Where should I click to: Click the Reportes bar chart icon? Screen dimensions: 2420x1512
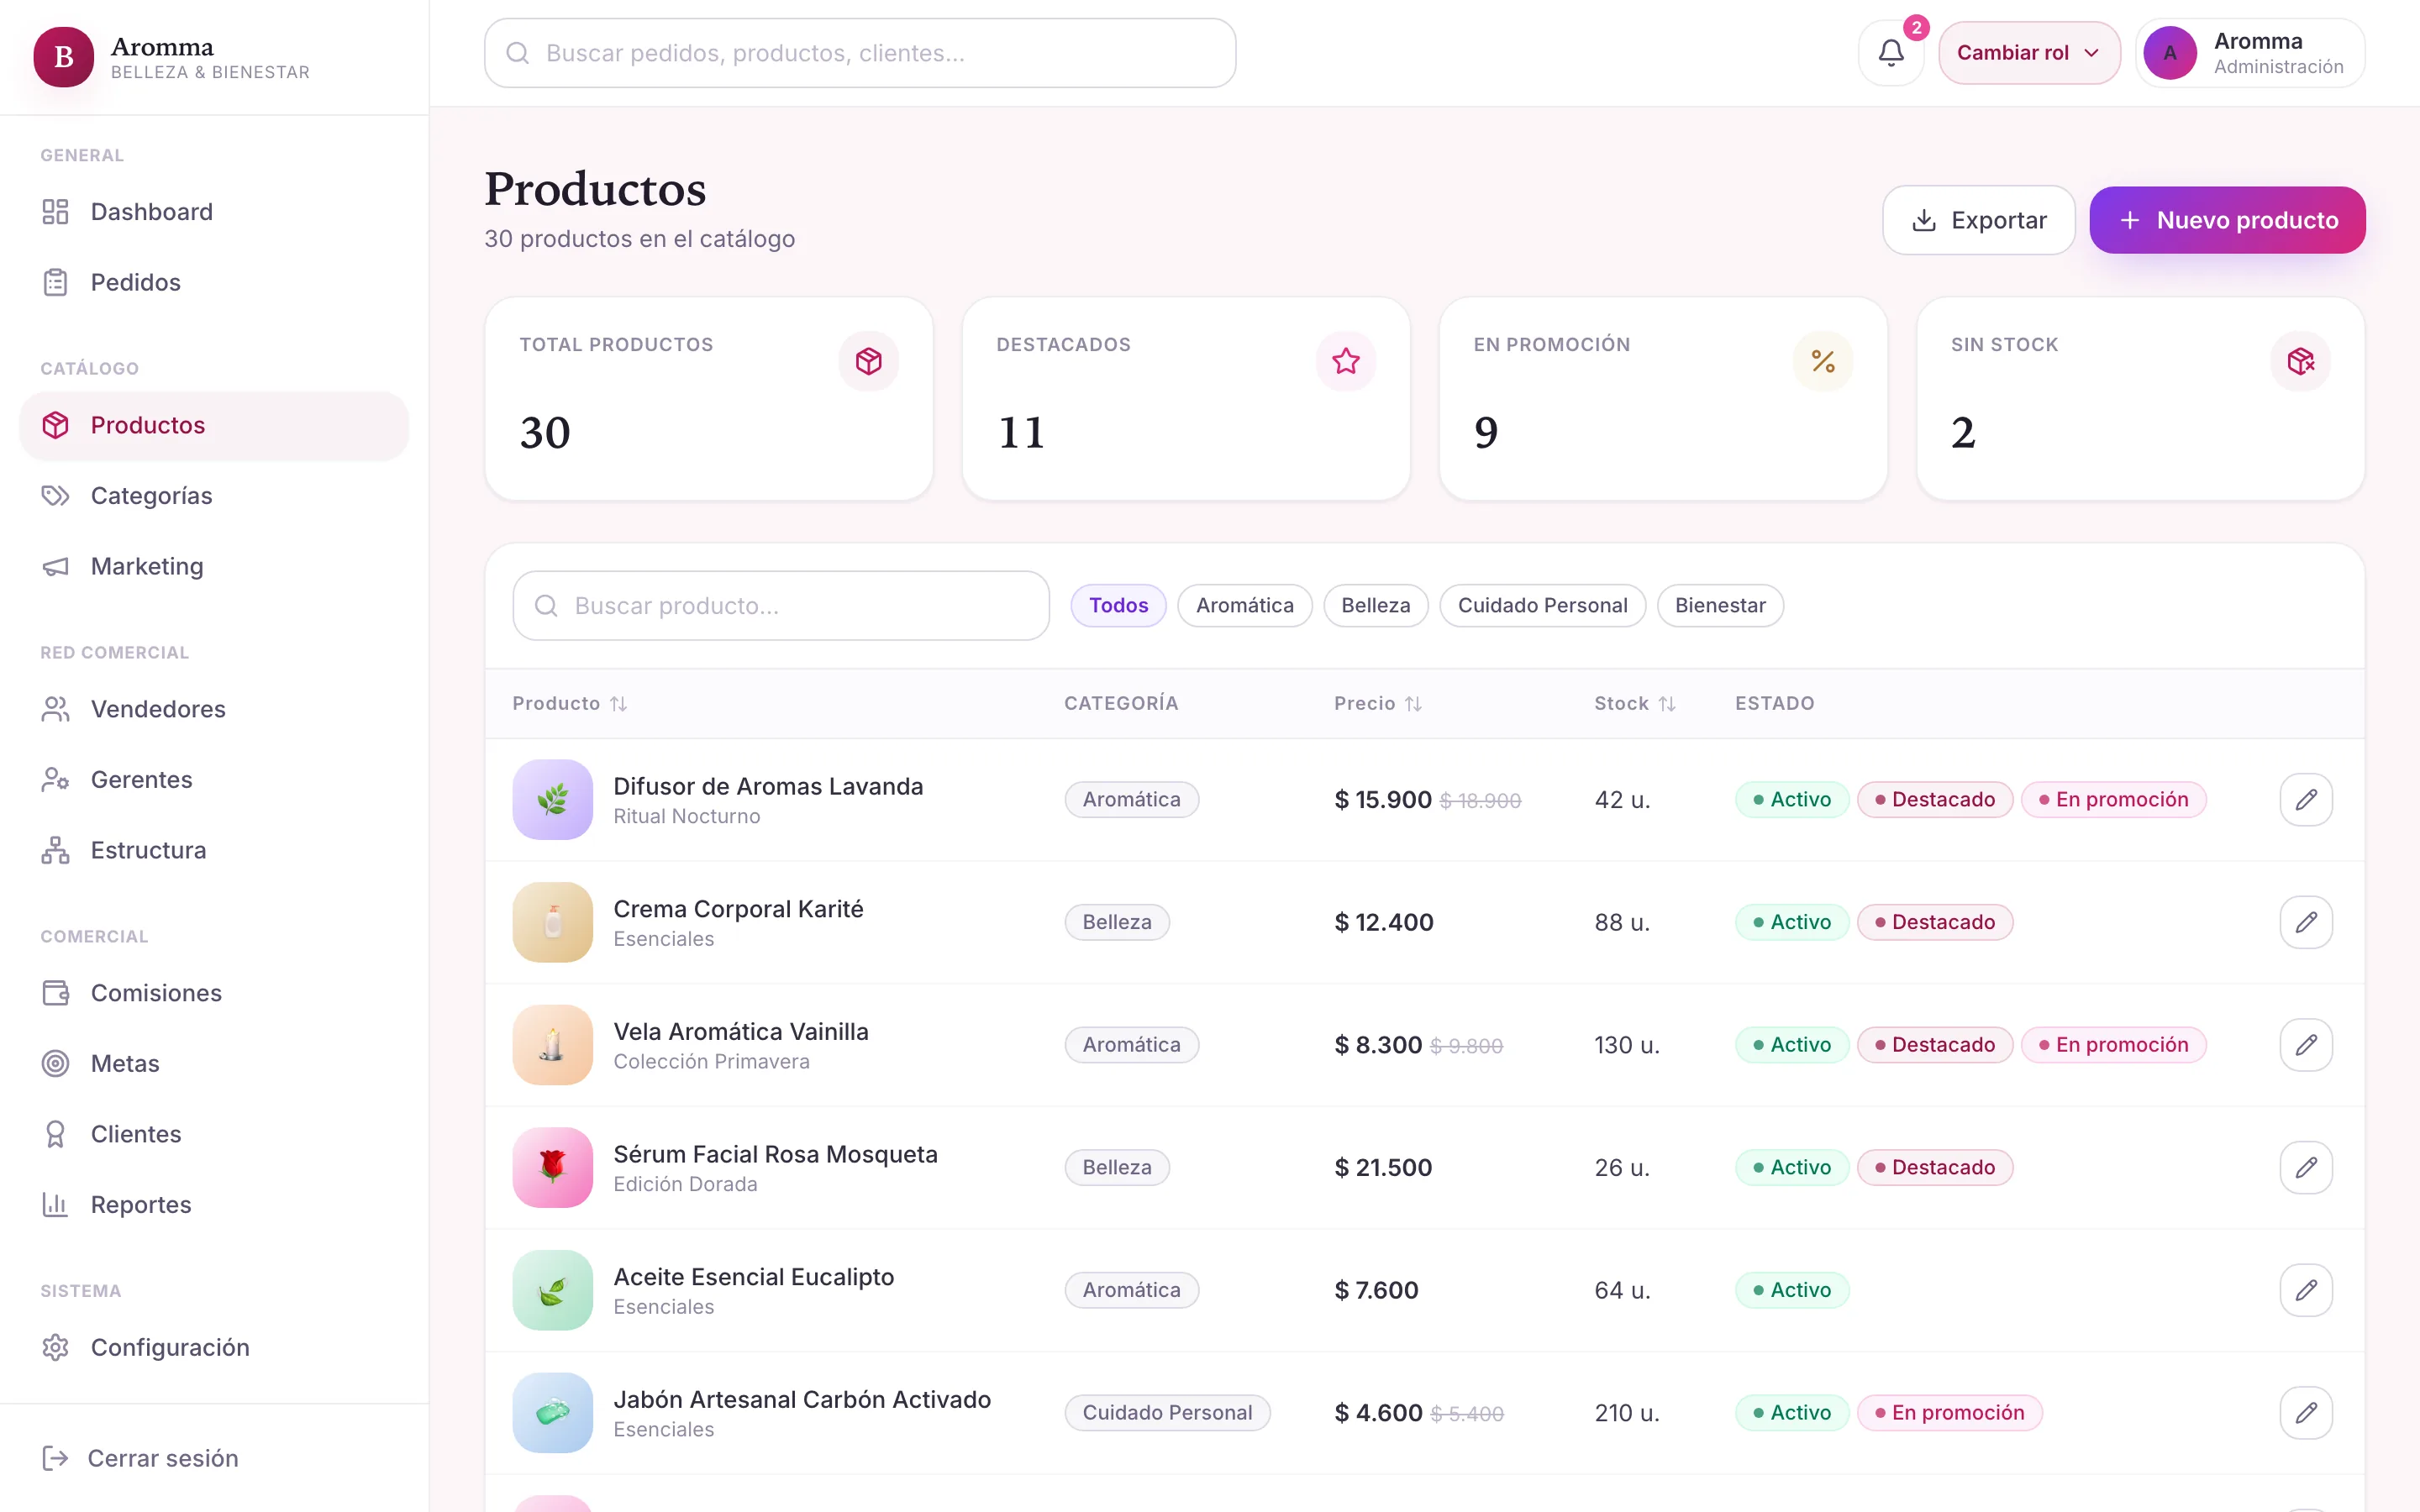(56, 1205)
